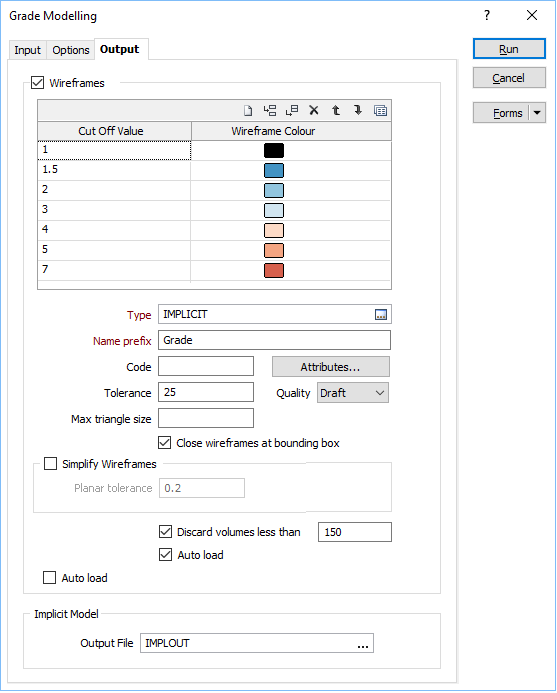
Task: Click the Tolerance field showing 25
Action: click(206, 392)
